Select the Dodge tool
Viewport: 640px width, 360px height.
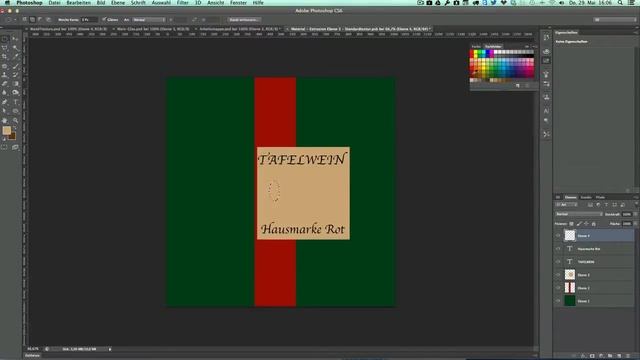tap(15, 93)
